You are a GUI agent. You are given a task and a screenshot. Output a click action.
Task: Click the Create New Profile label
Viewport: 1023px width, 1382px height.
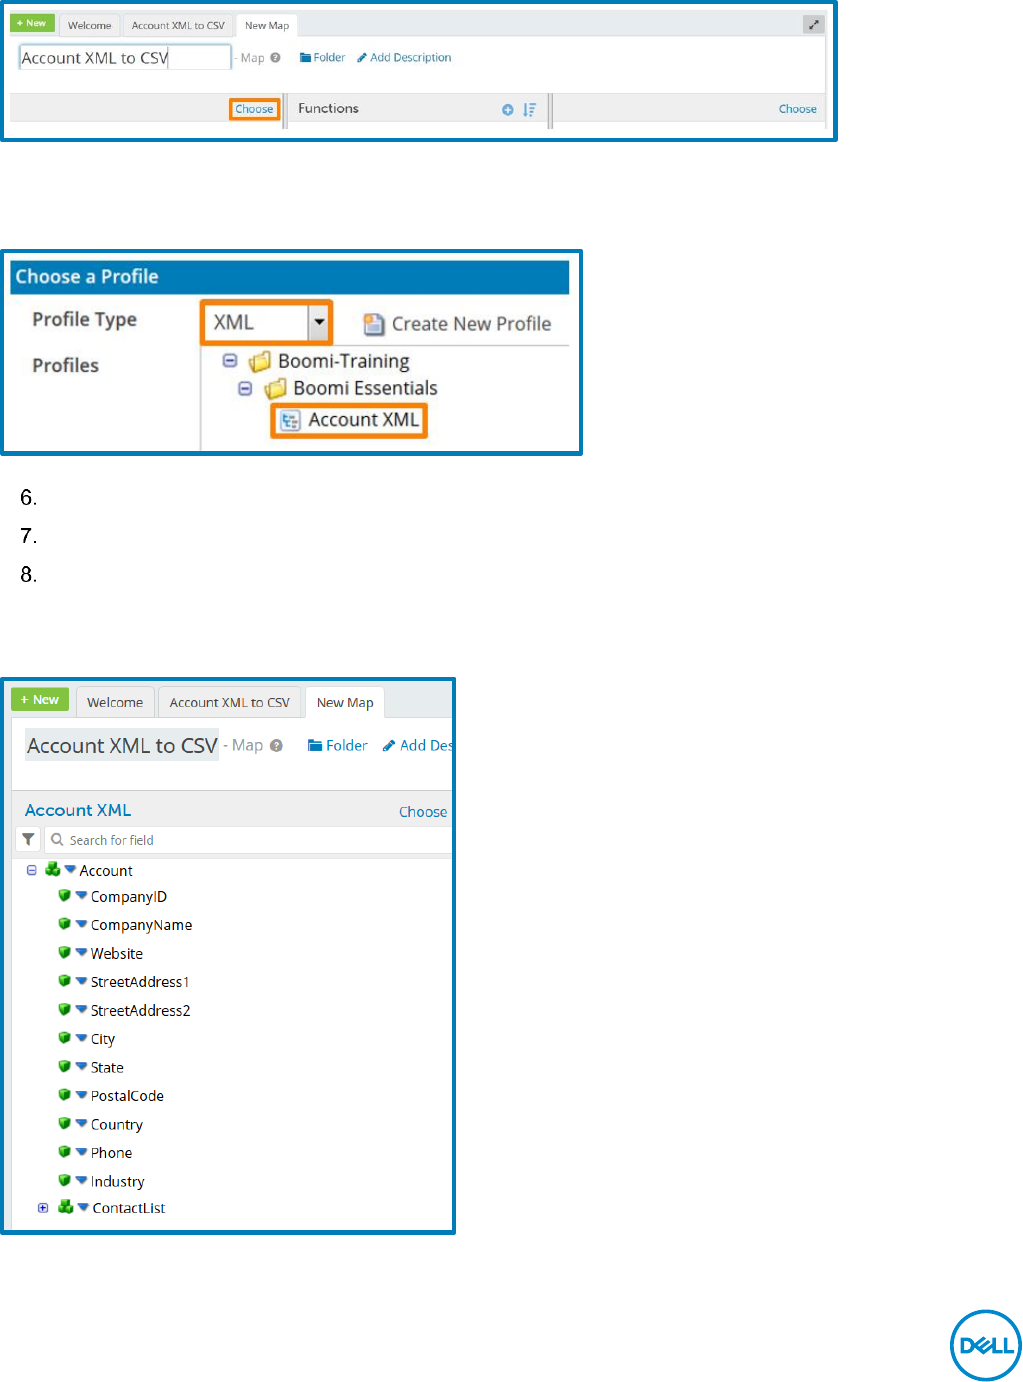tap(471, 324)
